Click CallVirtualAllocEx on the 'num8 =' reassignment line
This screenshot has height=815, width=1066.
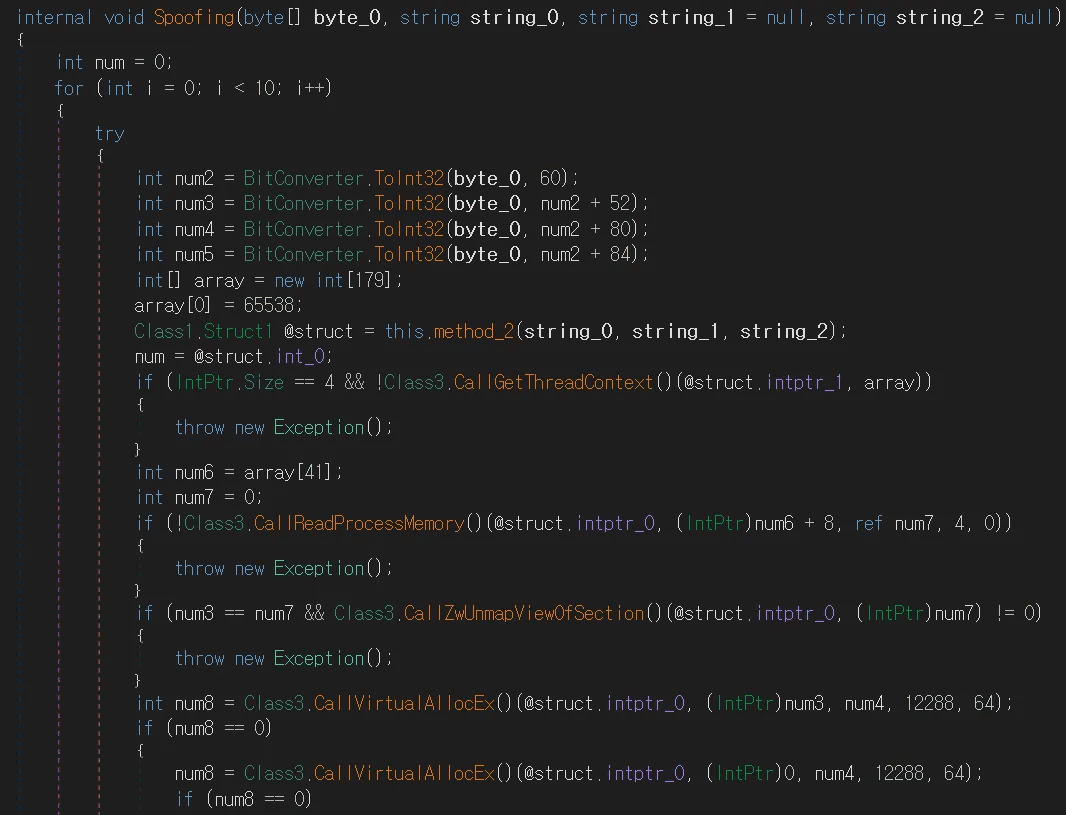pos(405,774)
